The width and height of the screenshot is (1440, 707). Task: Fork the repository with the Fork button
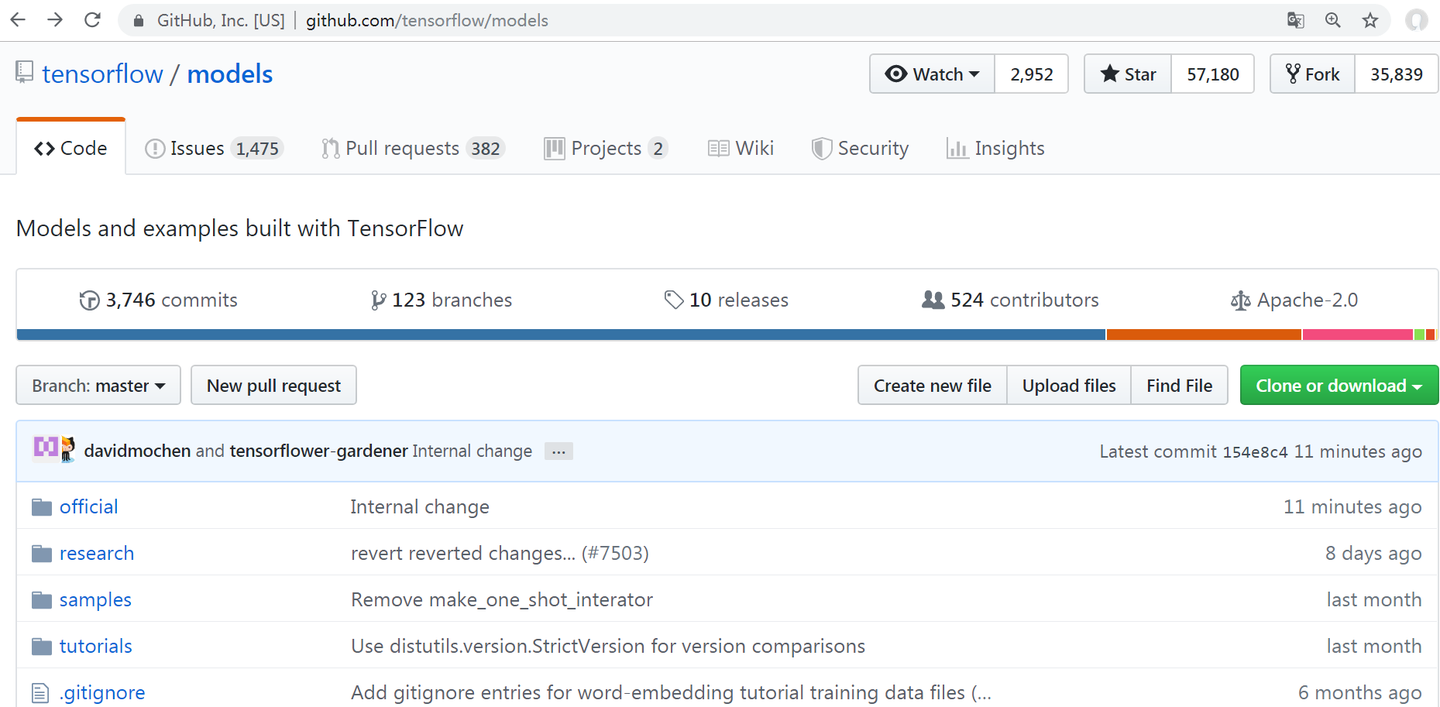click(x=1312, y=74)
